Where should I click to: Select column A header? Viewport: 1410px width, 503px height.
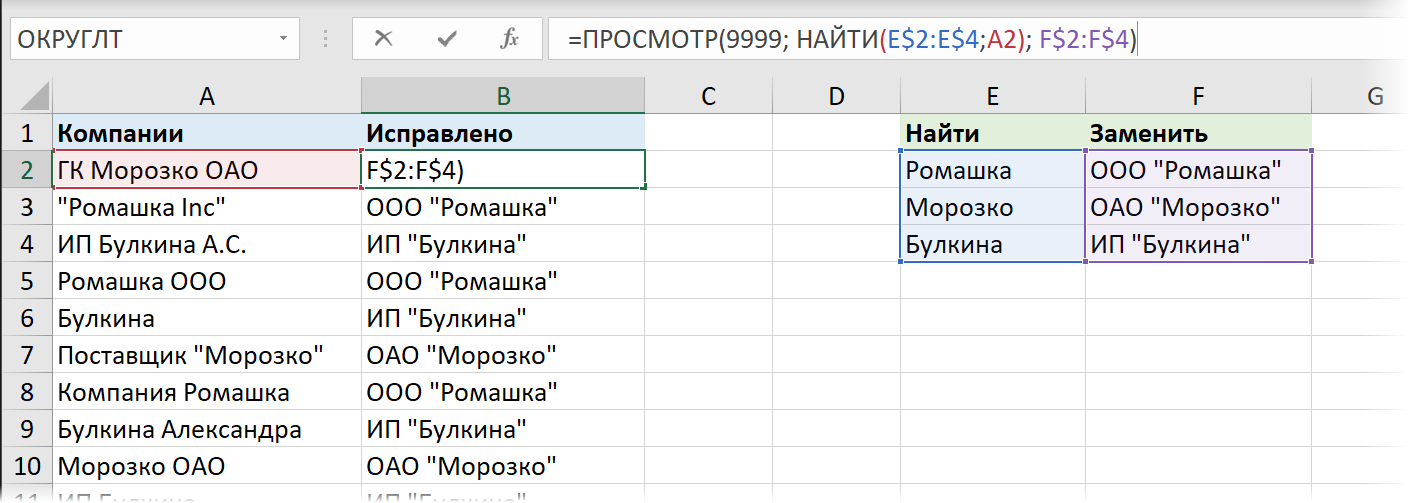click(x=207, y=96)
